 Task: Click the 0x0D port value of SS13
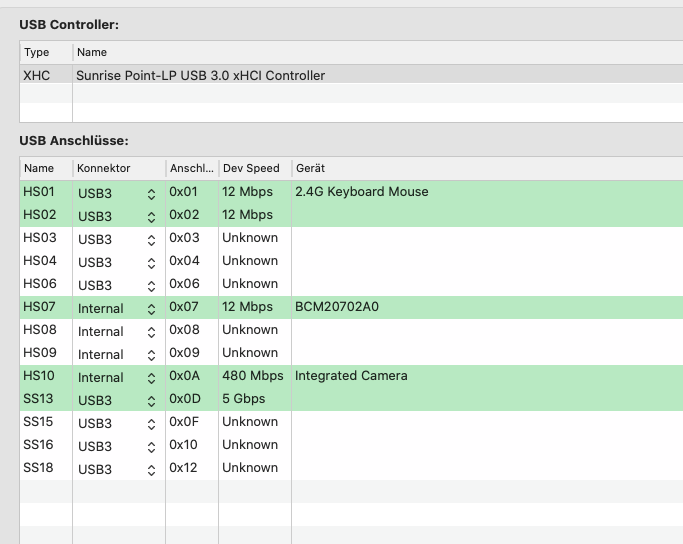pos(185,399)
